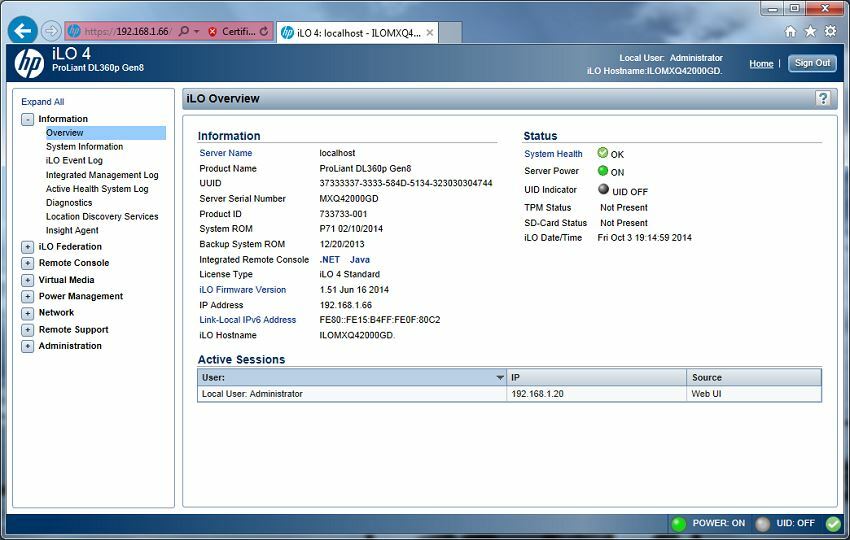Click the Expand All link
This screenshot has height=540, width=850.
pos(42,101)
